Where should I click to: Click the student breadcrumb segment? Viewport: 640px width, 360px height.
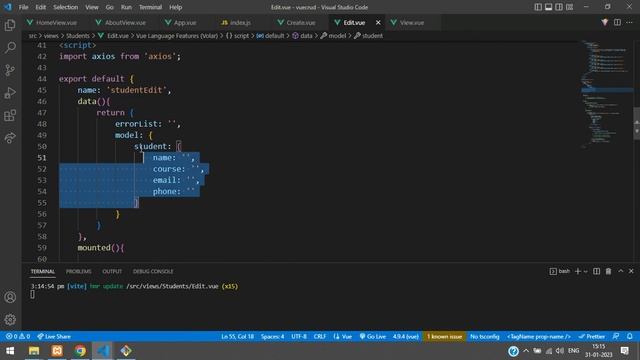369,36
